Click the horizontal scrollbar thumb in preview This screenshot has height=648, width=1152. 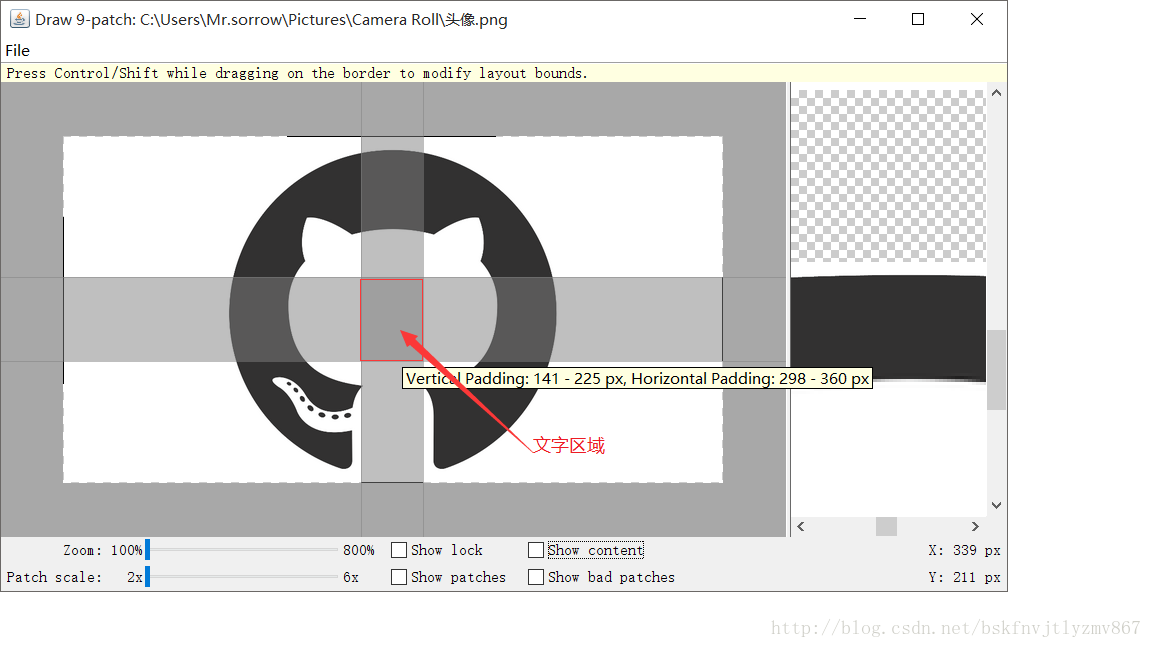pyautogui.click(x=886, y=527)
